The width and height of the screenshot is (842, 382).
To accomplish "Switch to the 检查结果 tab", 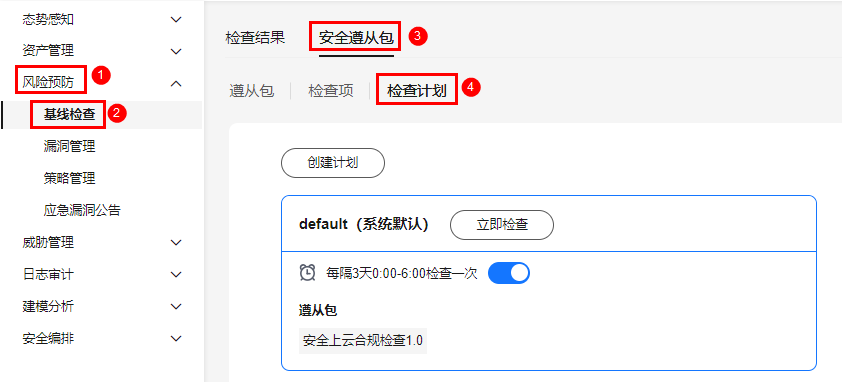I will pos(255,38).
